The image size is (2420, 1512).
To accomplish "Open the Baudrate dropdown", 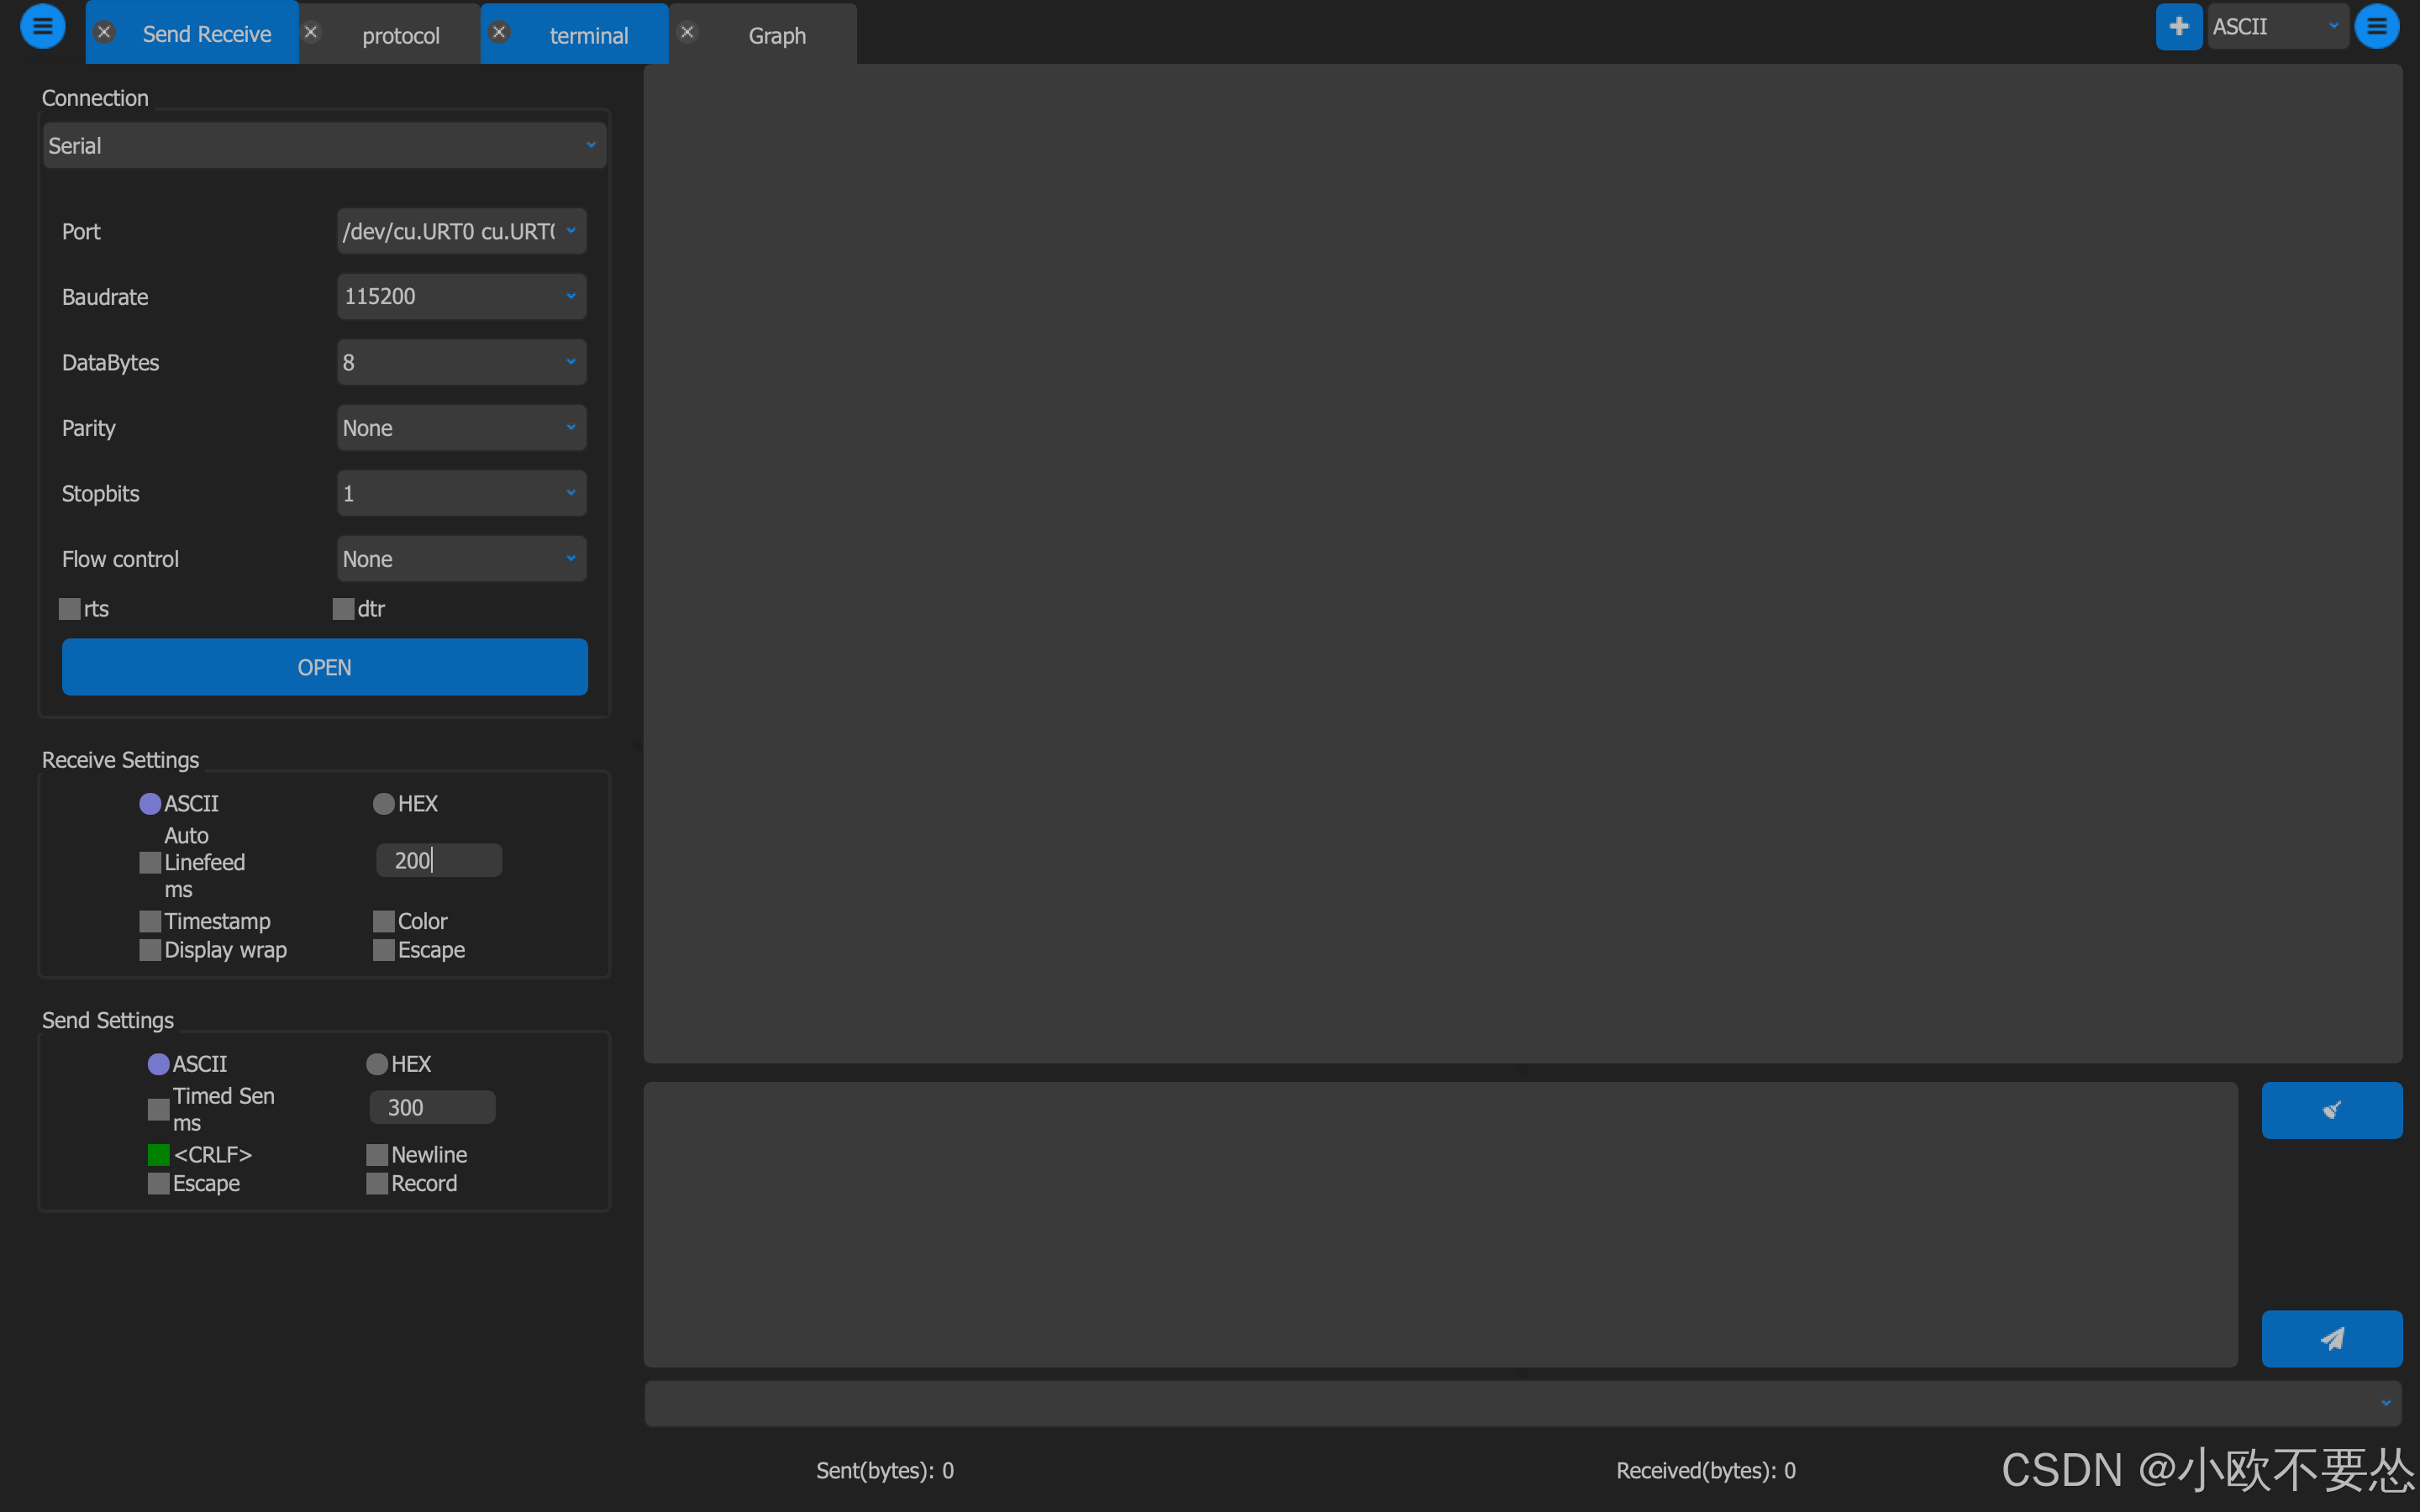I will coord(461,297).
